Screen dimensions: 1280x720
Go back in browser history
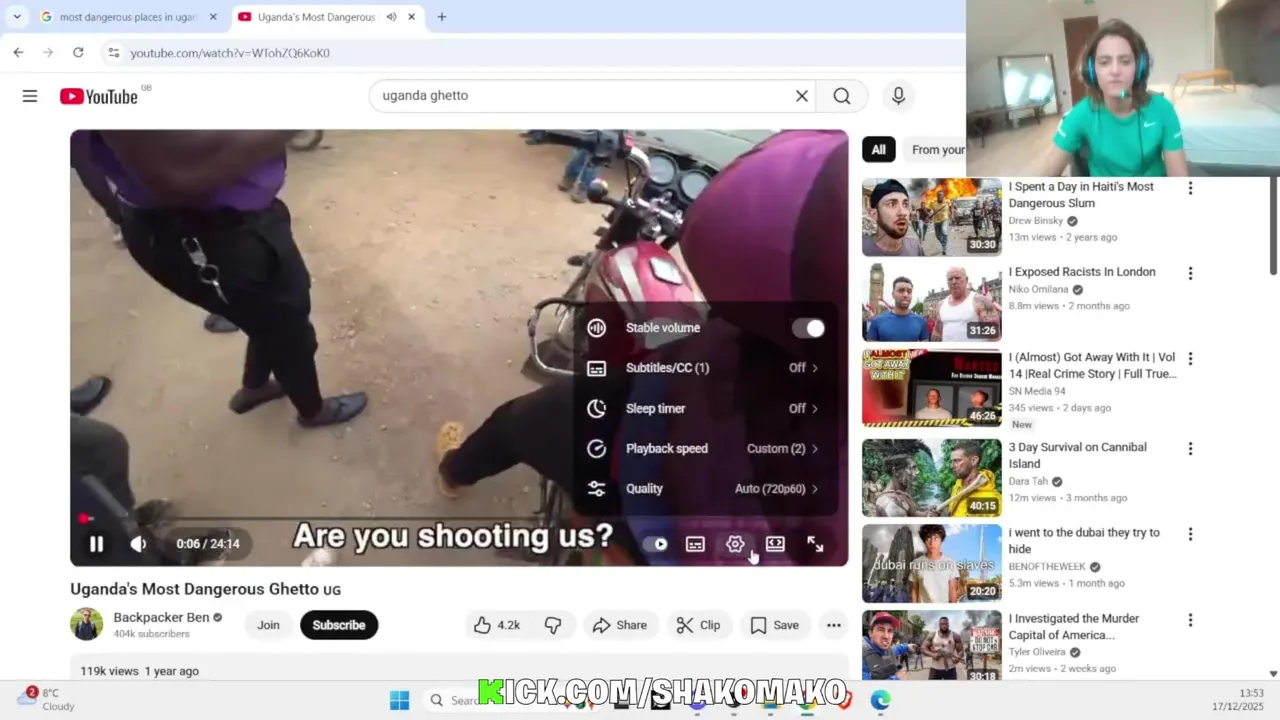pos(18,52)
